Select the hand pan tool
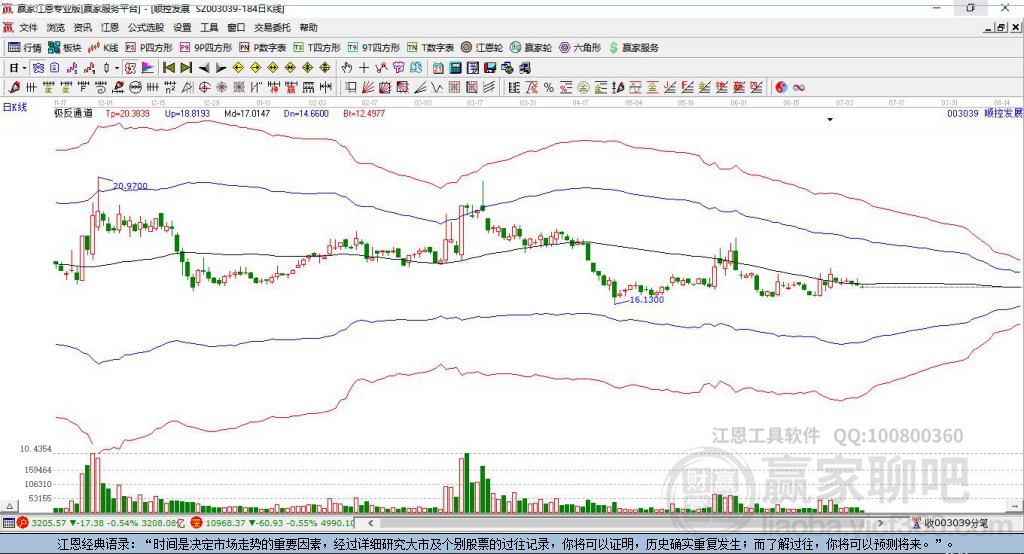The height and width of the screenshot is (554, 1024). pyautogui.click(x=346, y=68)
